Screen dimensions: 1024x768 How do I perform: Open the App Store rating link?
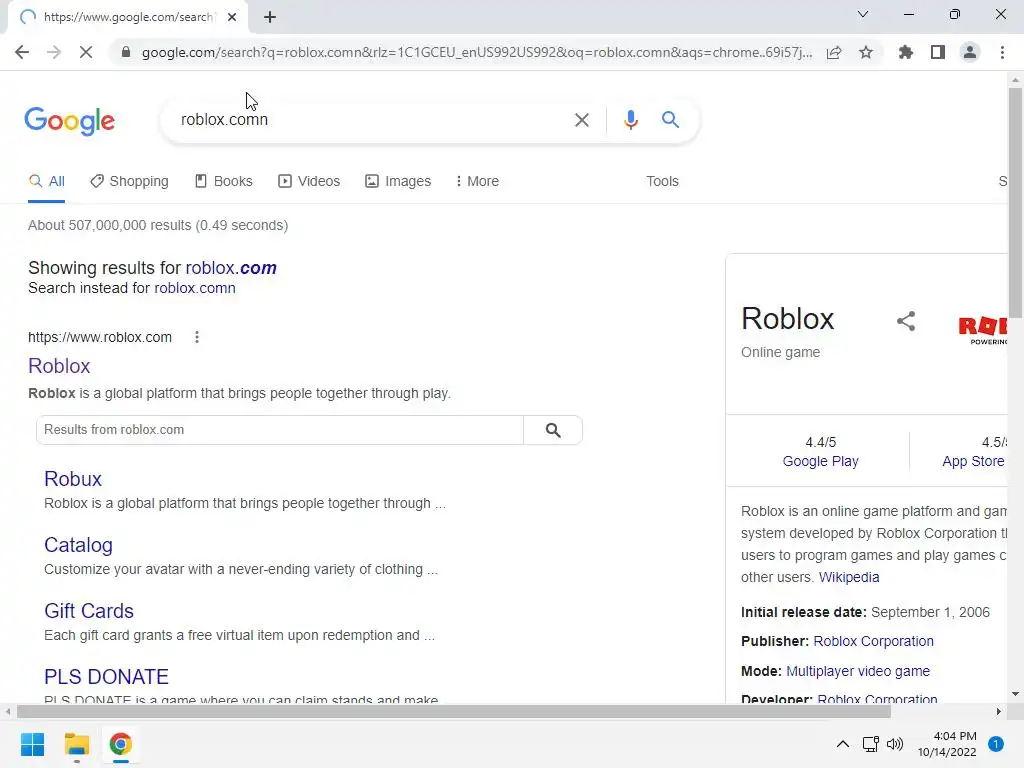pyautogui.click(x=973, y=461)
